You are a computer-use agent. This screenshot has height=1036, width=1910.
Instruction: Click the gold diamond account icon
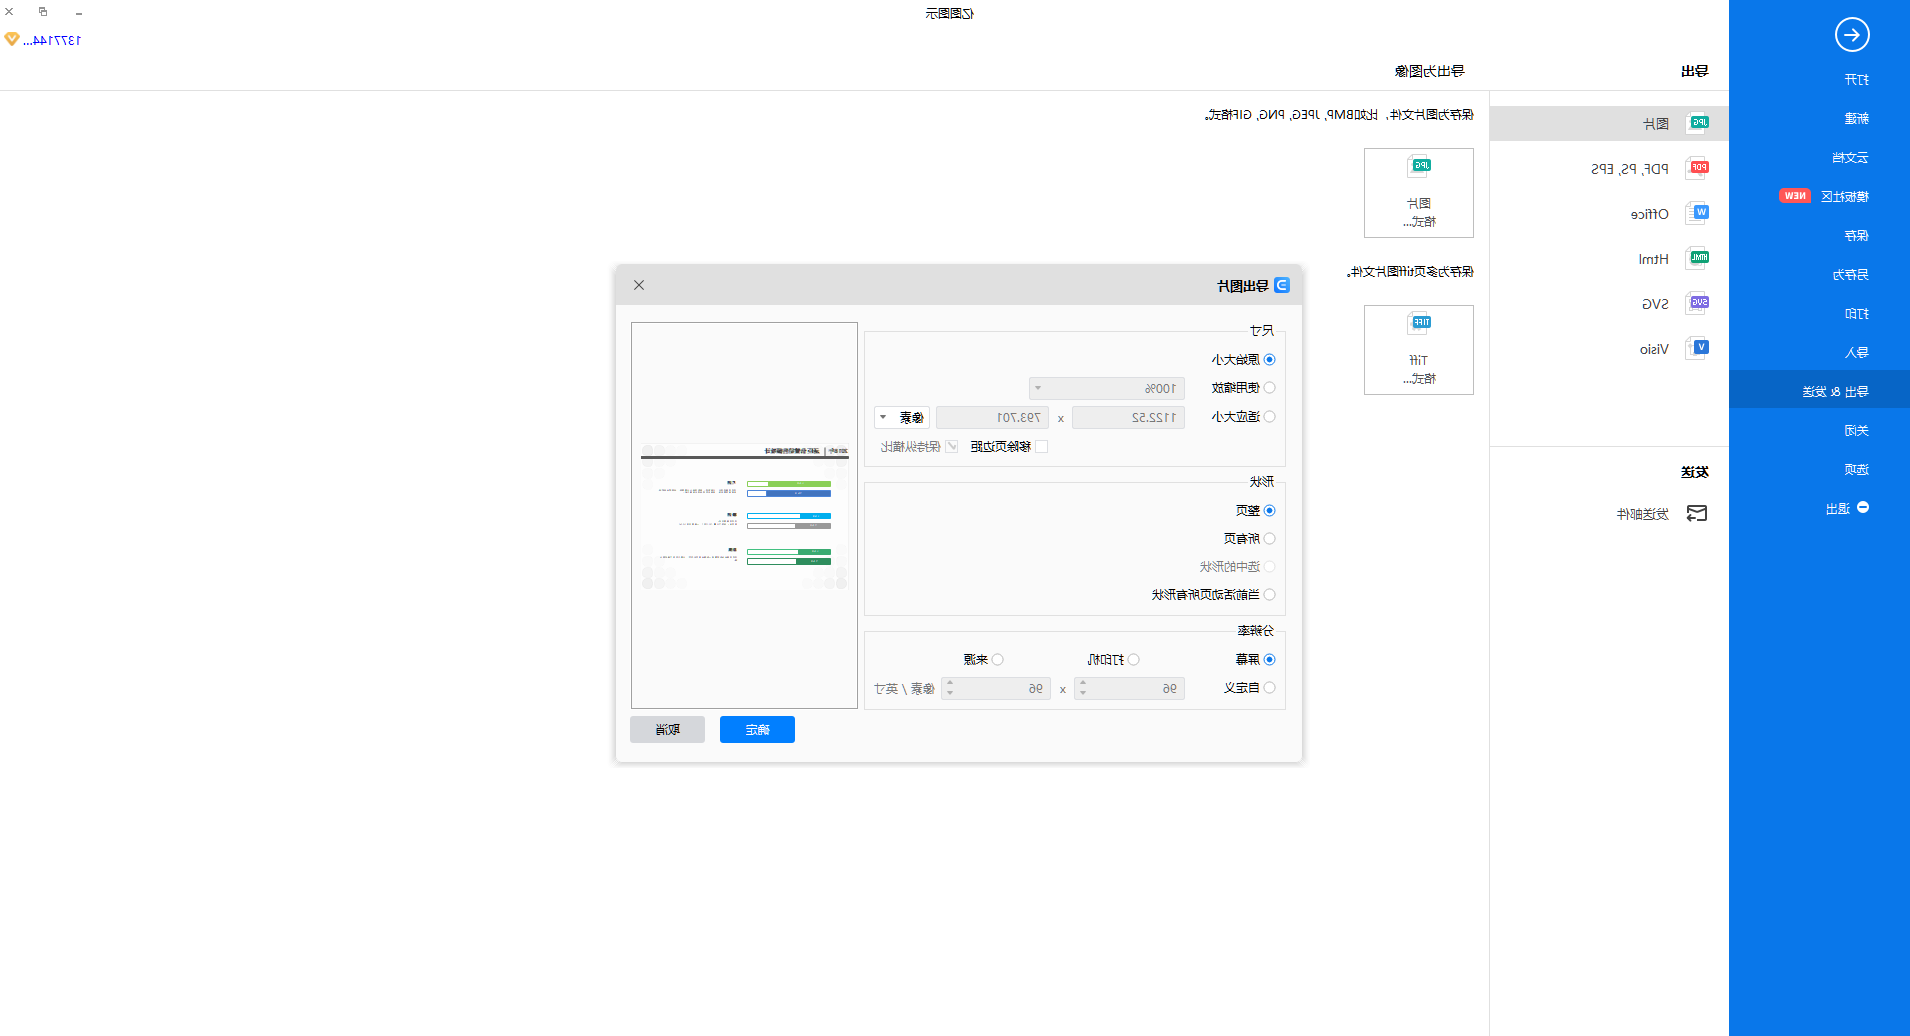click(12, 39)
